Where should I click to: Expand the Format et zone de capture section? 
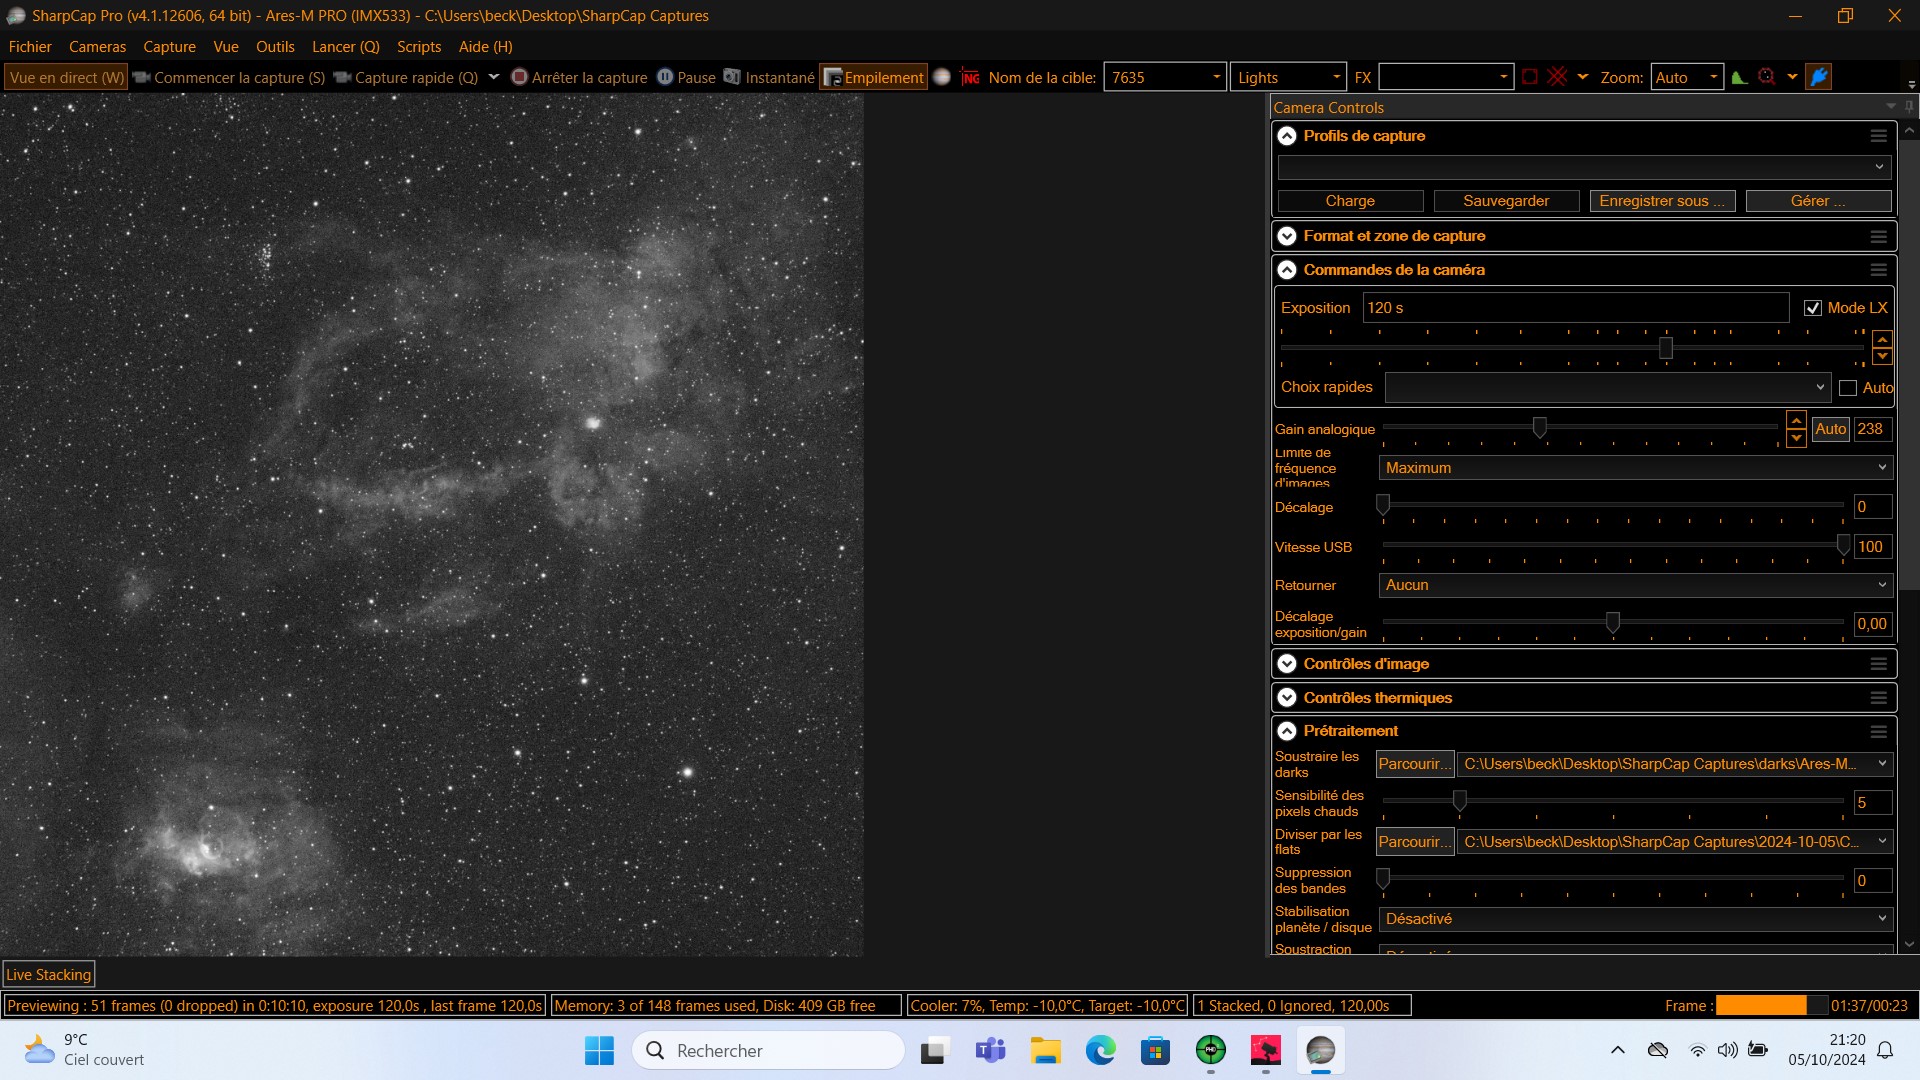(x=1287, y=236)
